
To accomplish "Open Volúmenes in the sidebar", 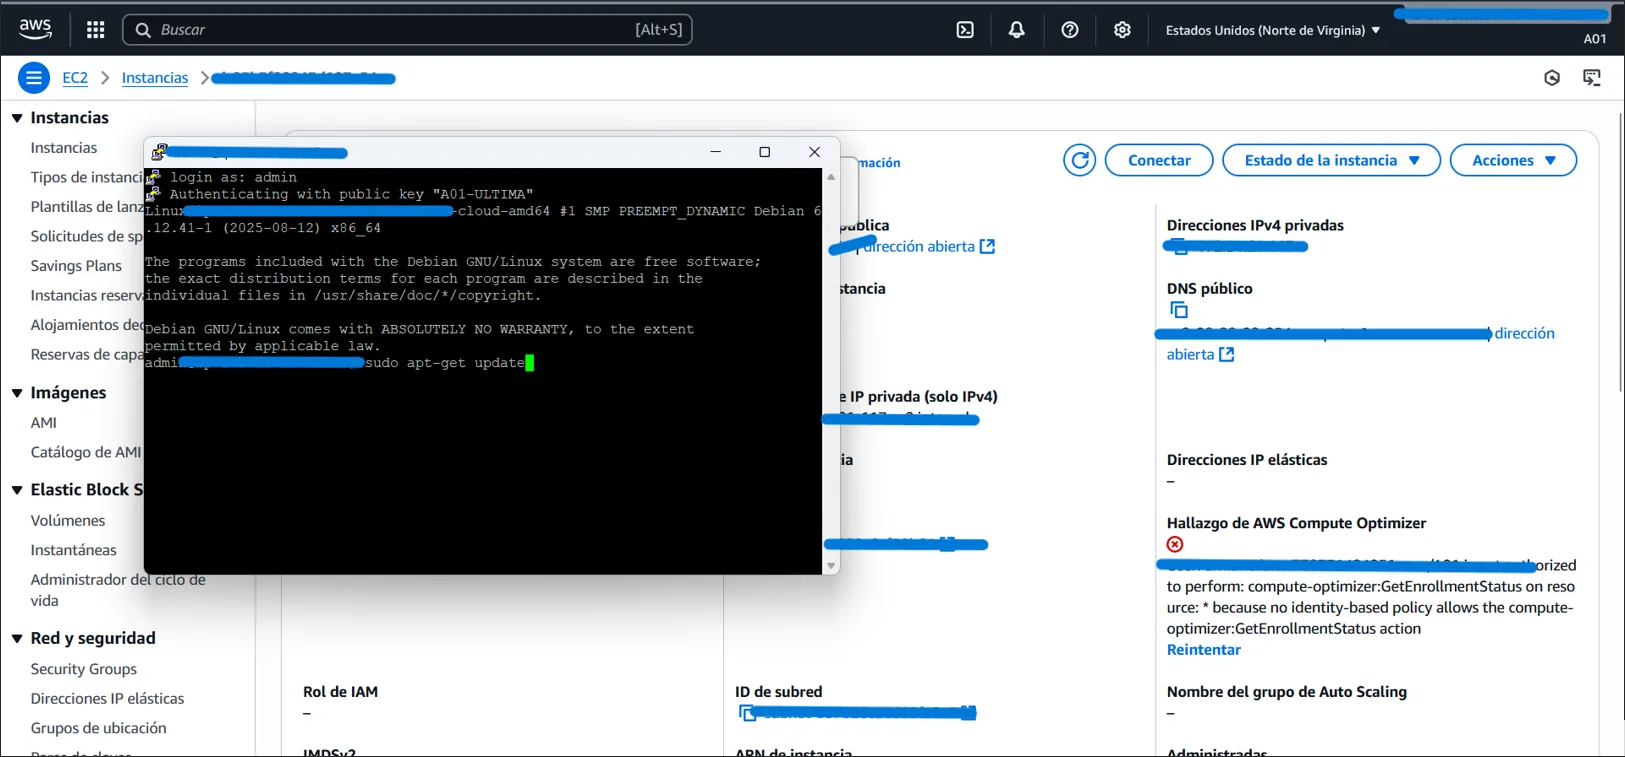I will click(x=67, y=520).
